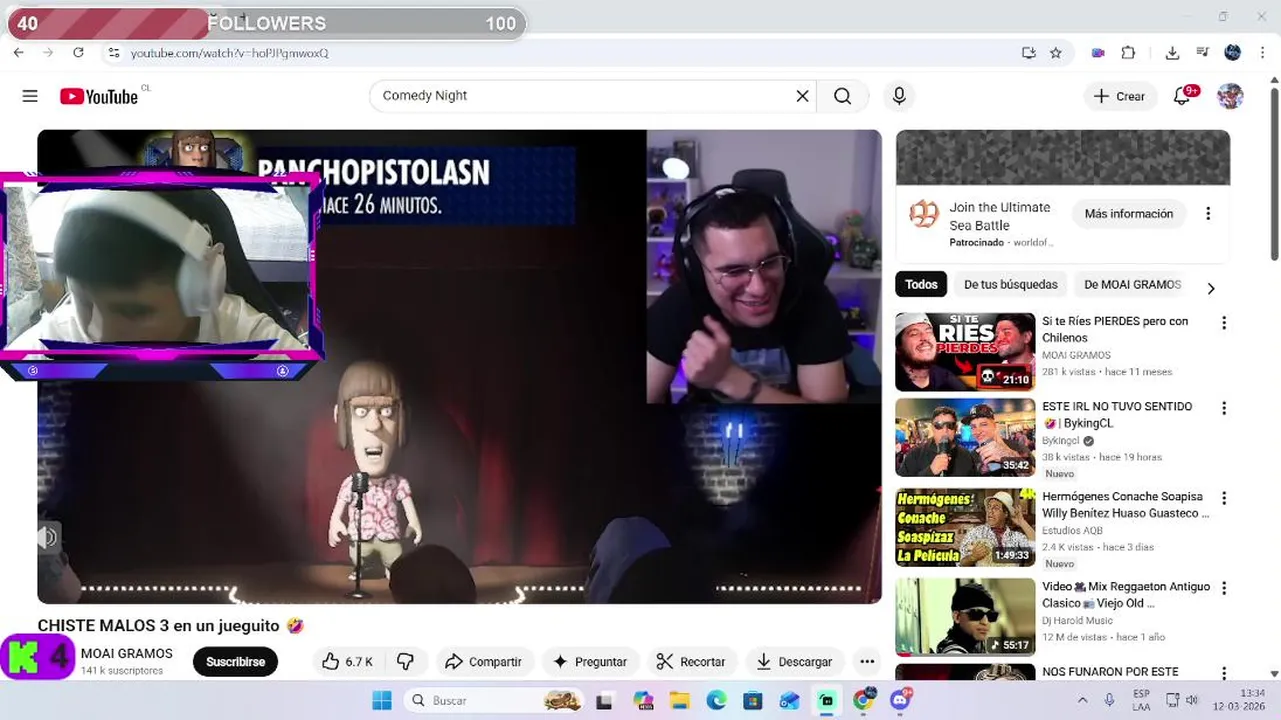Click Más información on the ad
Screen dimensions: 1281x720
click(x=1129, y=214)
